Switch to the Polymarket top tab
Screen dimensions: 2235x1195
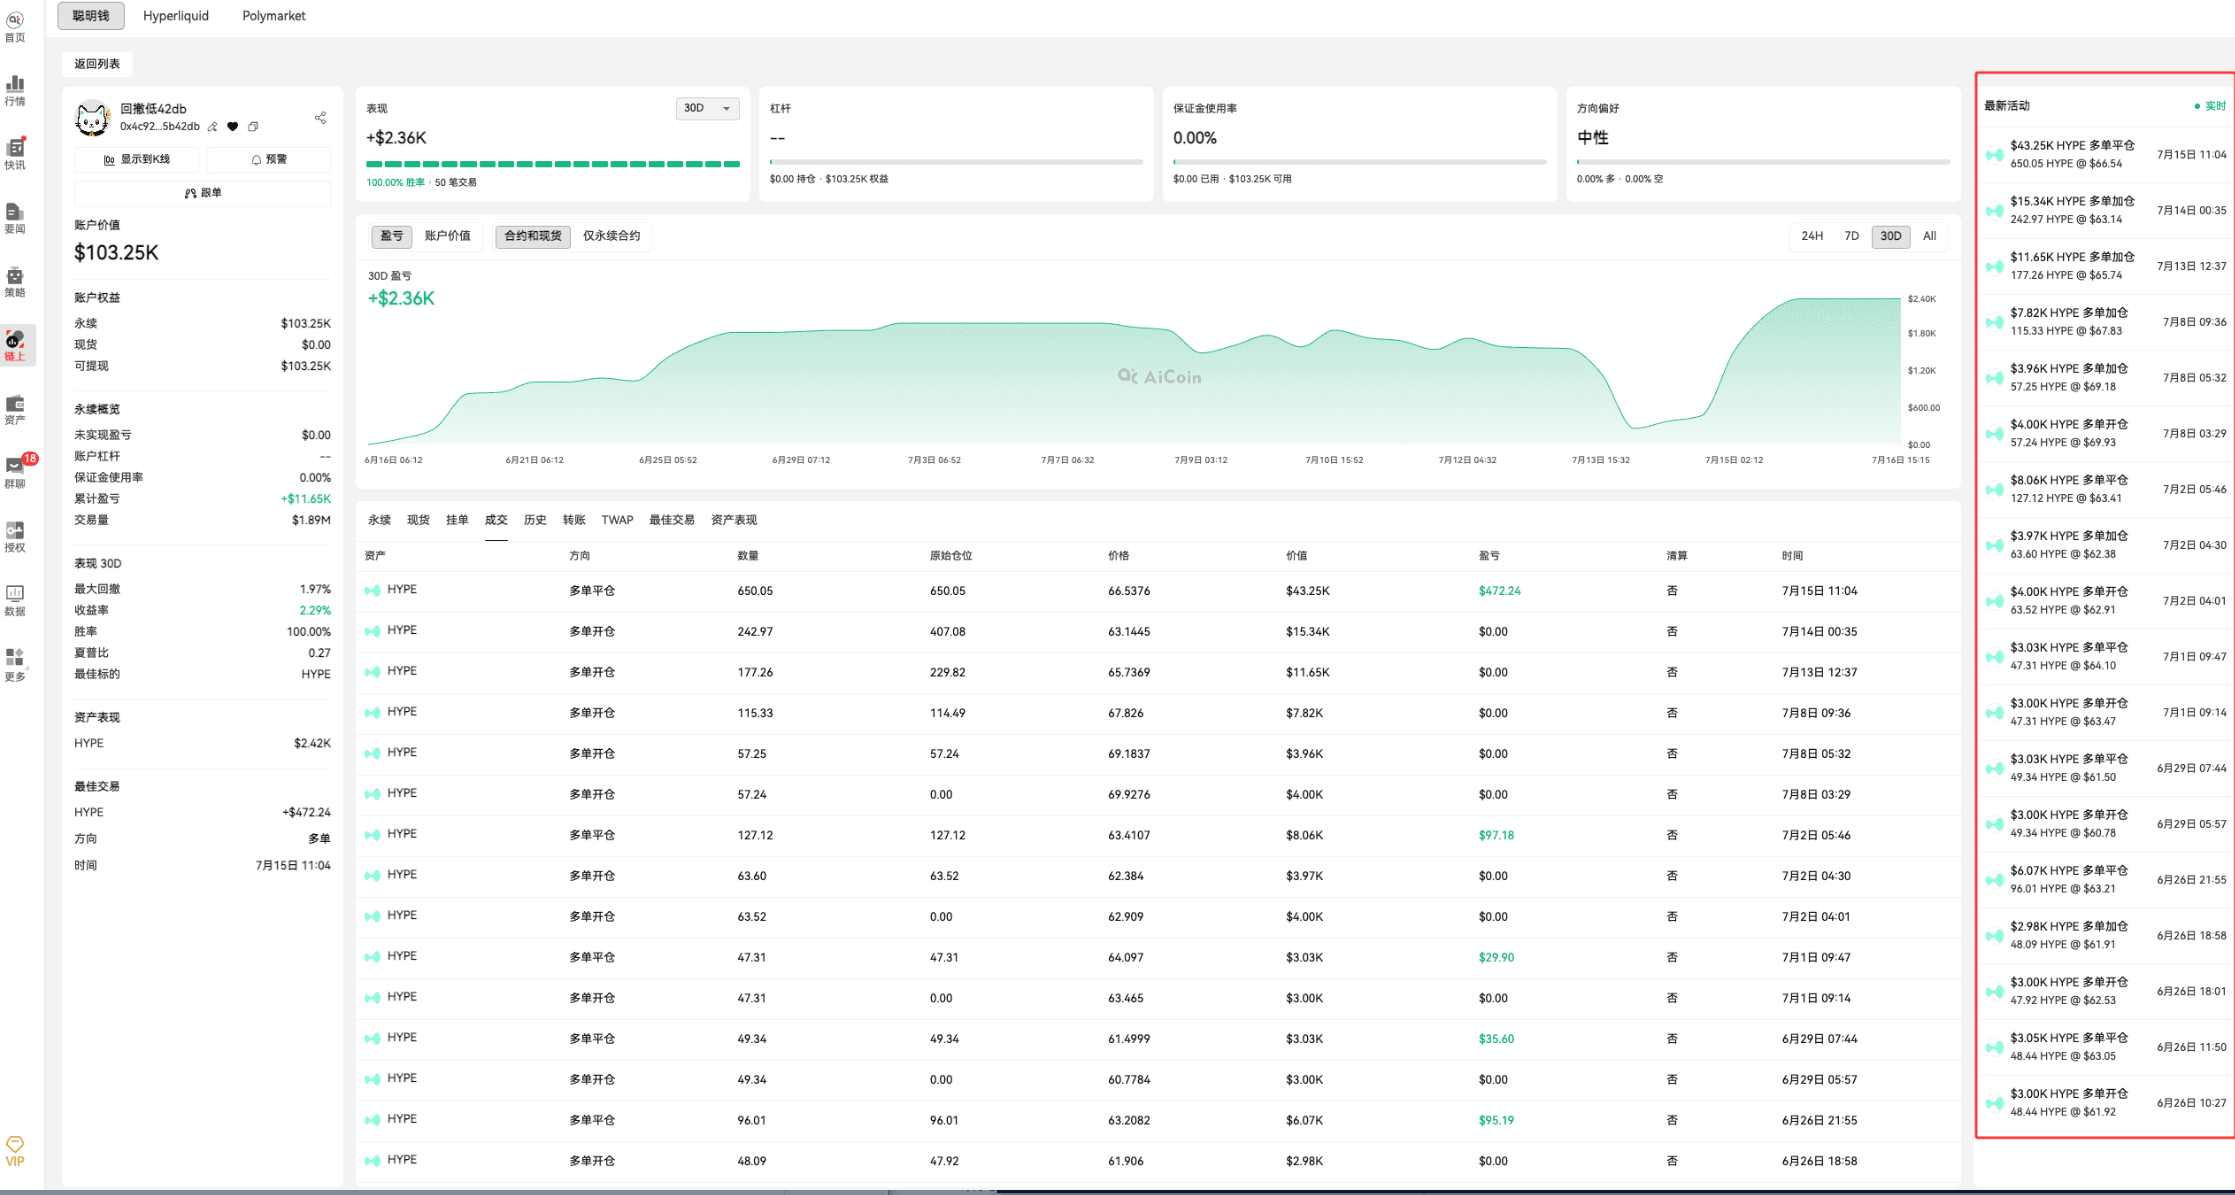[x=274, y=16]
